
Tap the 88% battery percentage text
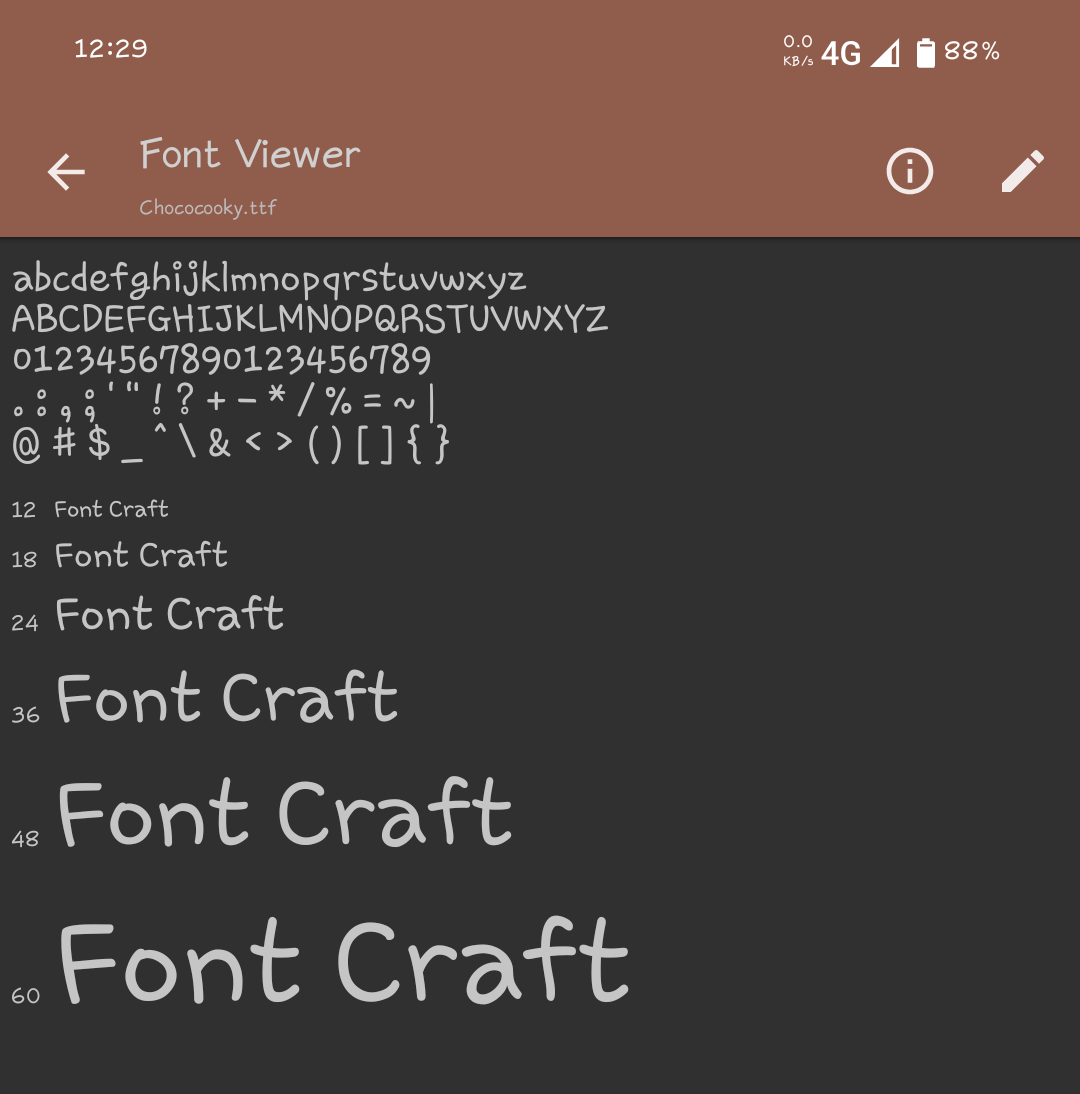click(x=972, y=51)
